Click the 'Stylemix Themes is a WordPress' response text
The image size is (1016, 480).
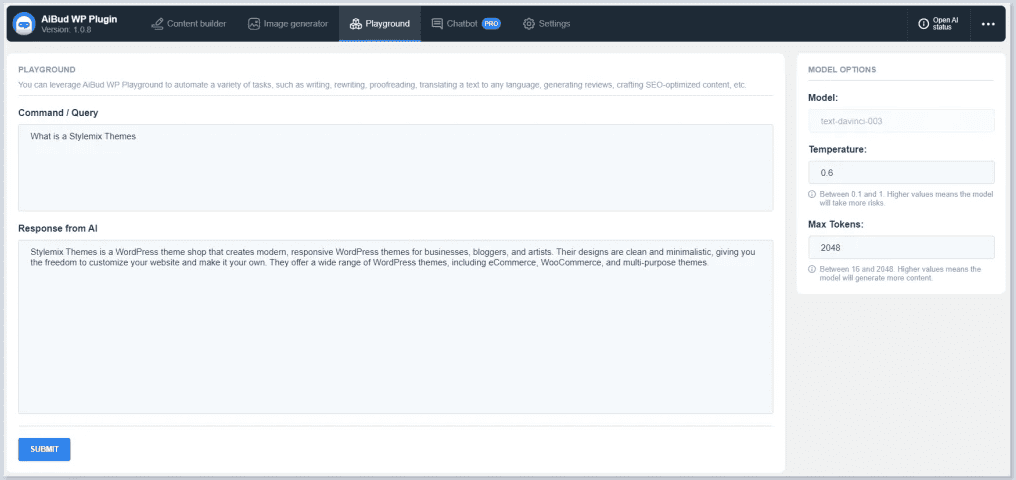pyautogui.click(x=392, y=257)
